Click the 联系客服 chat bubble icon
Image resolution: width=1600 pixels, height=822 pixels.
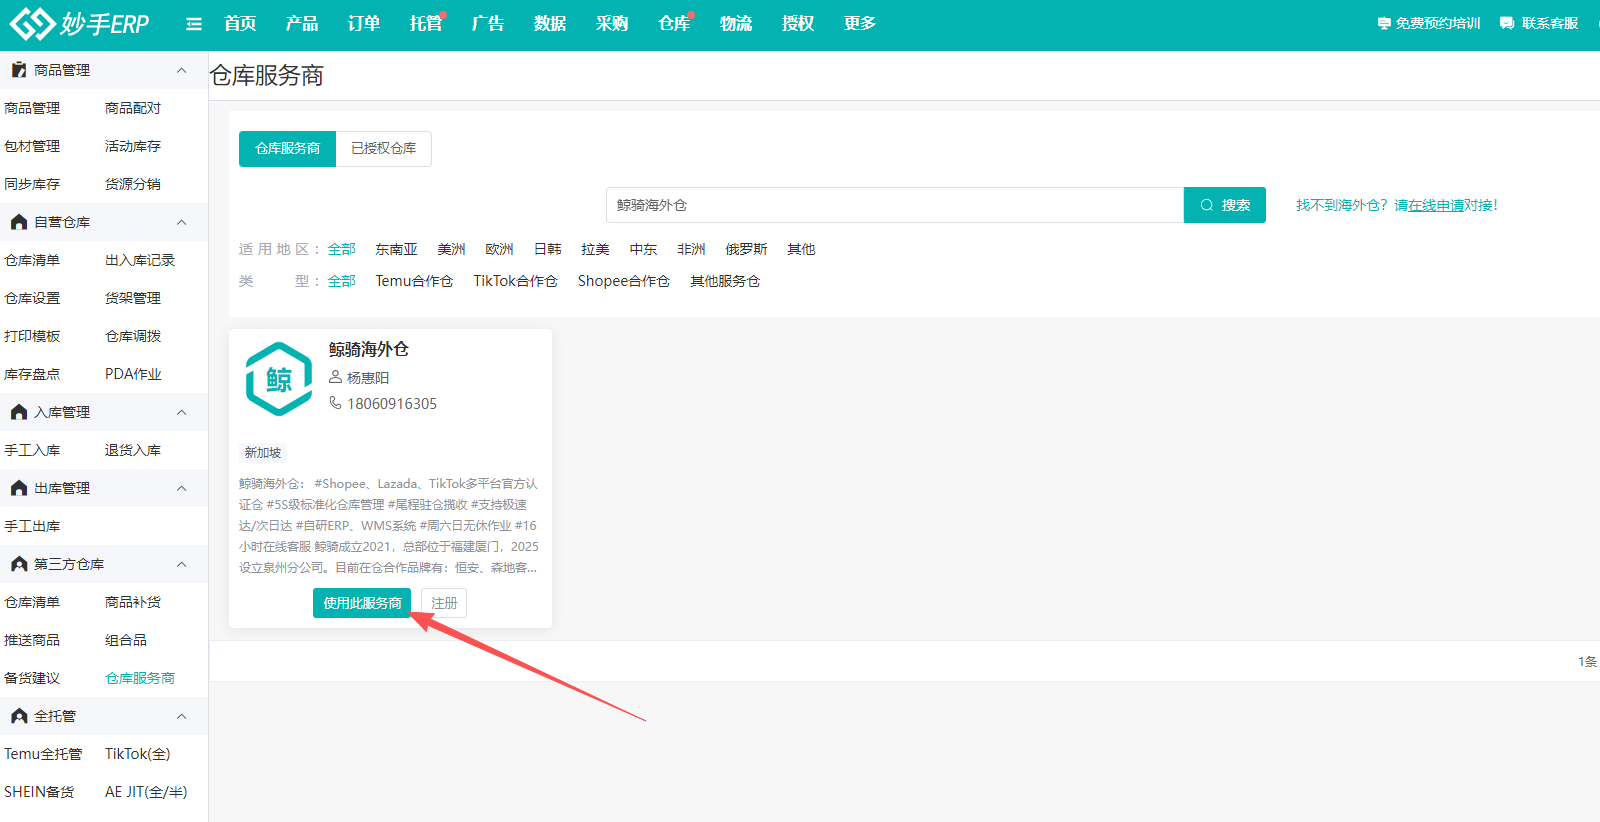click(1507, 23)
